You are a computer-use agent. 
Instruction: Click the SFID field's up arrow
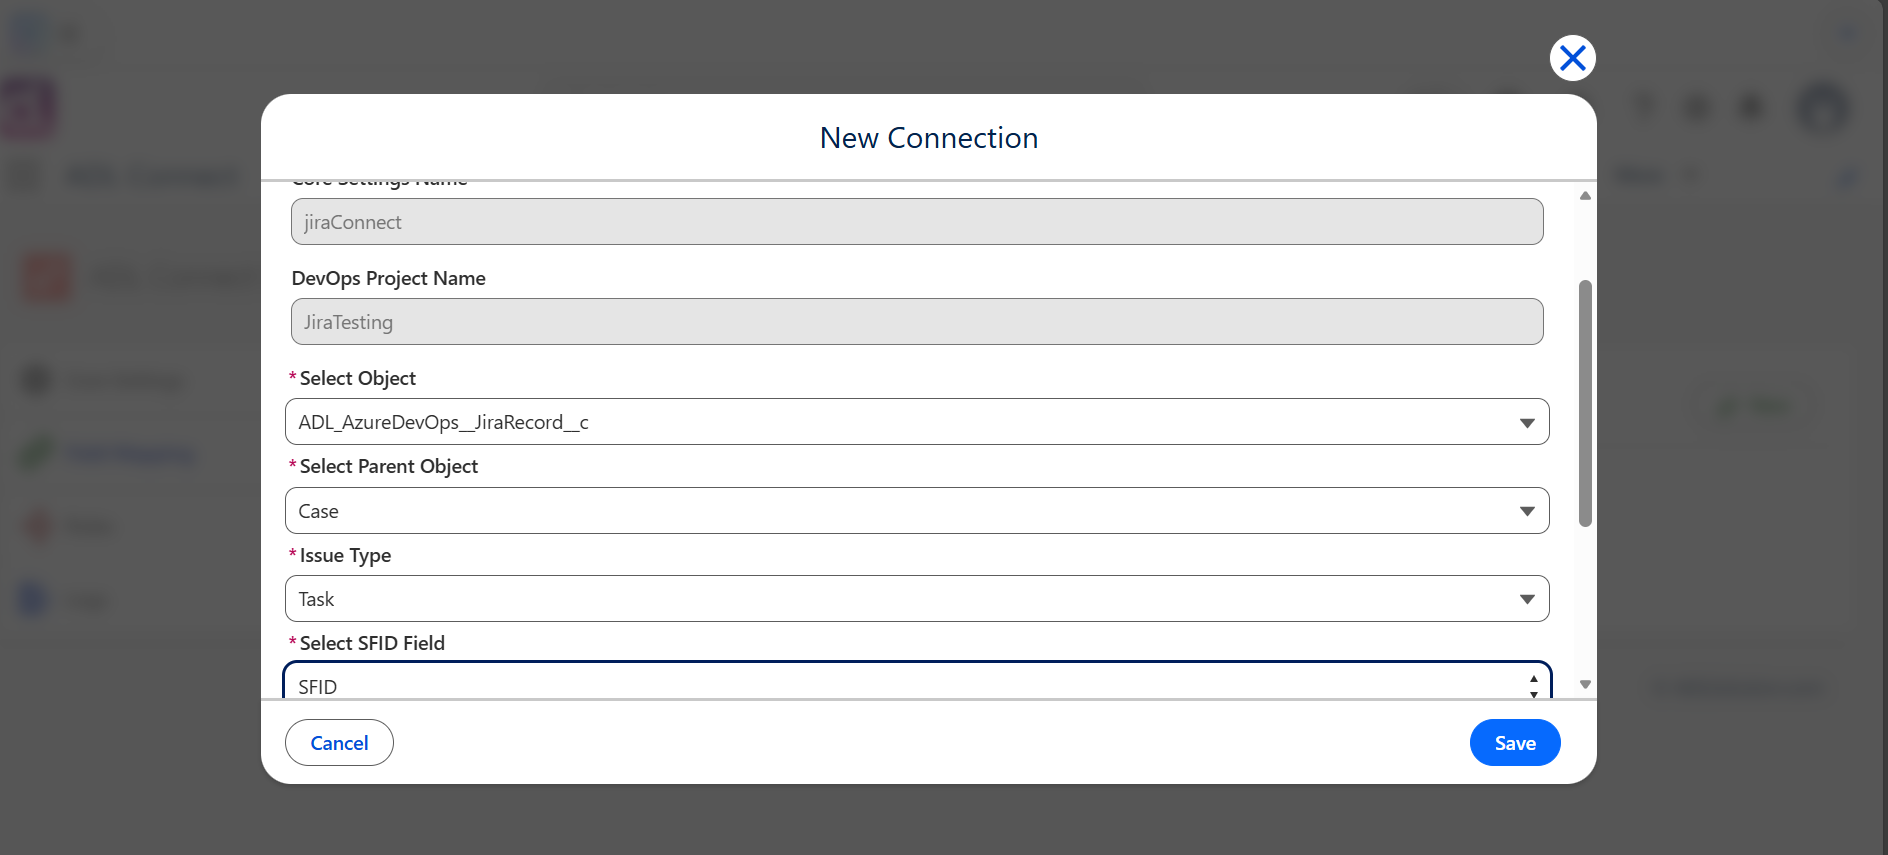1533,679
